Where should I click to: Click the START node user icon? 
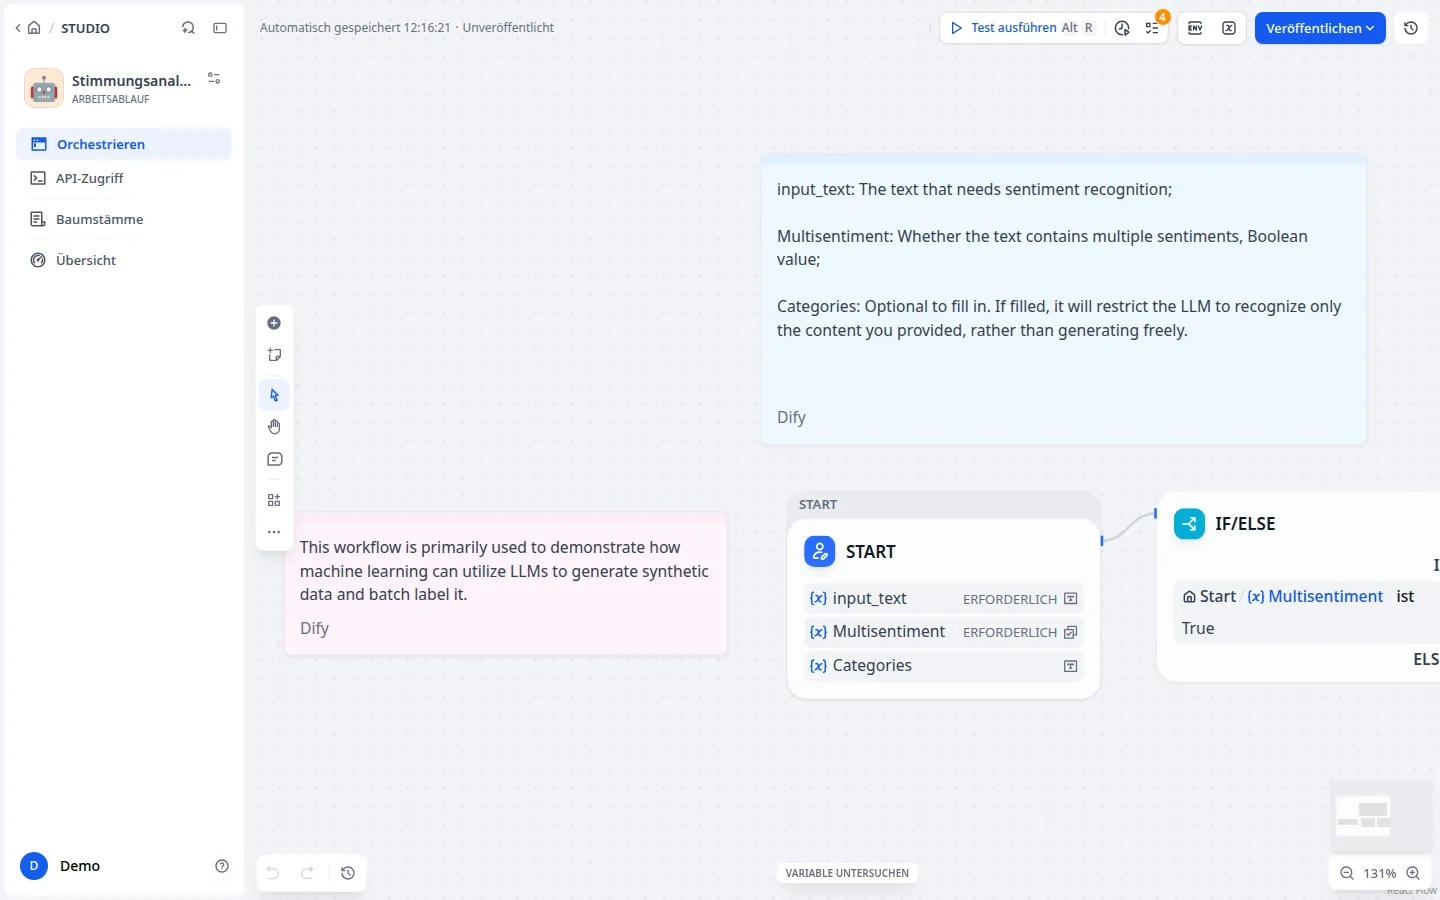(820, 551)
